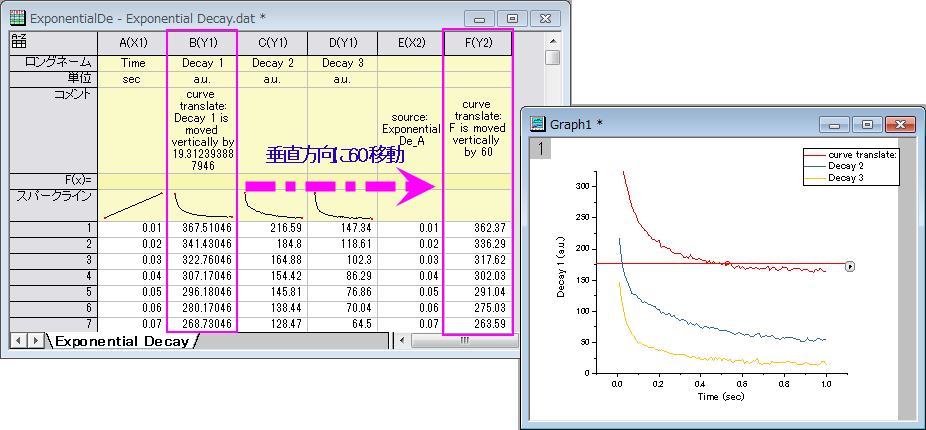Select column header C(Y1)
This screenshot has height=430, width=926.
click(x=272, y=43)
